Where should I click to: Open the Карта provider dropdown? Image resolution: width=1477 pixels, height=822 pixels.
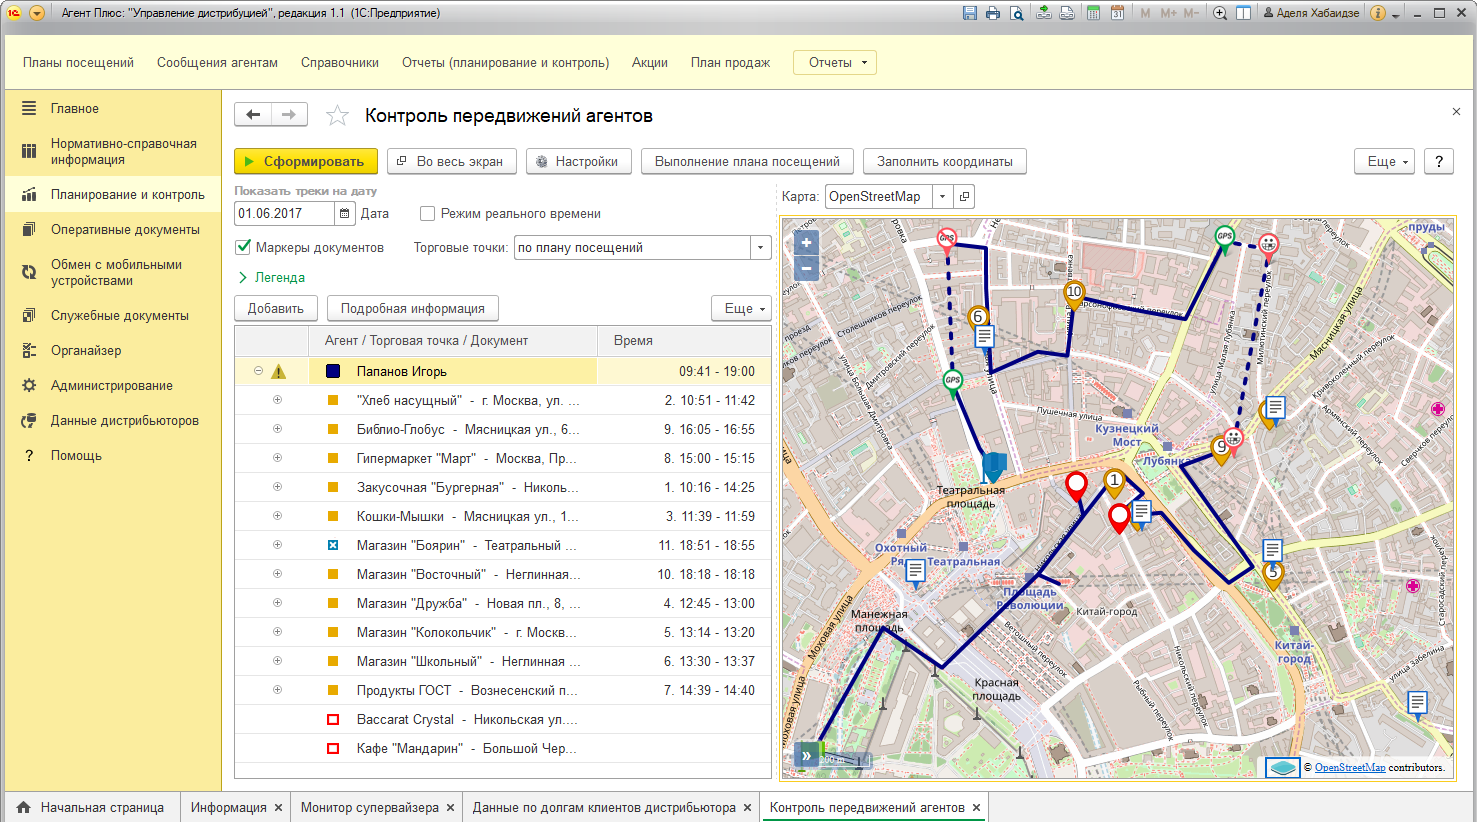coord(943,197)
